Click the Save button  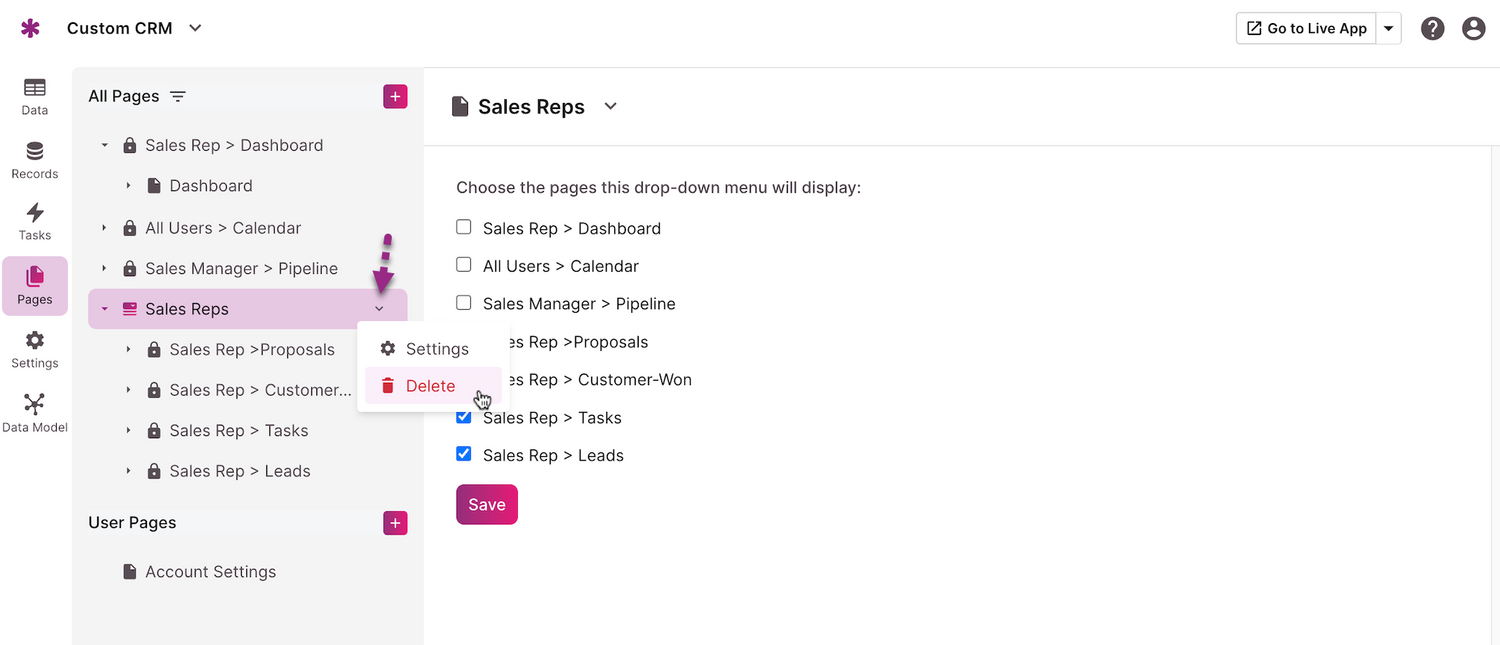[x=487, y=504]
